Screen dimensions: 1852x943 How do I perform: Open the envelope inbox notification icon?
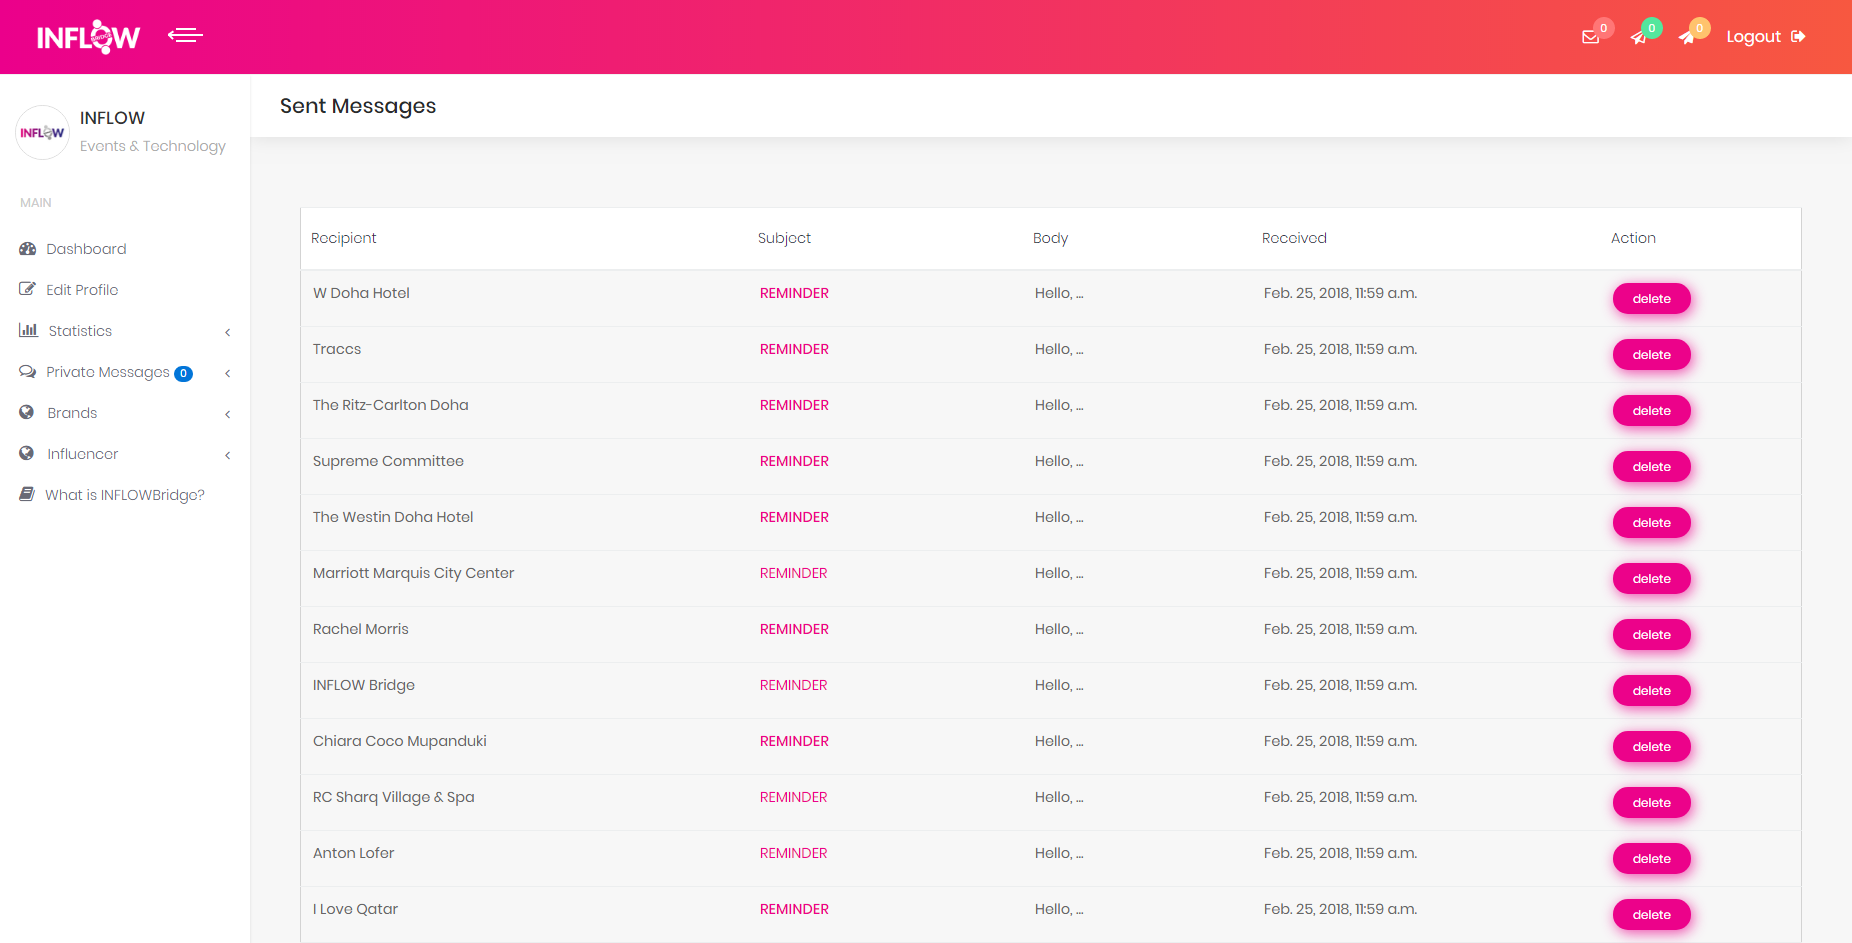click(1590, 37)
